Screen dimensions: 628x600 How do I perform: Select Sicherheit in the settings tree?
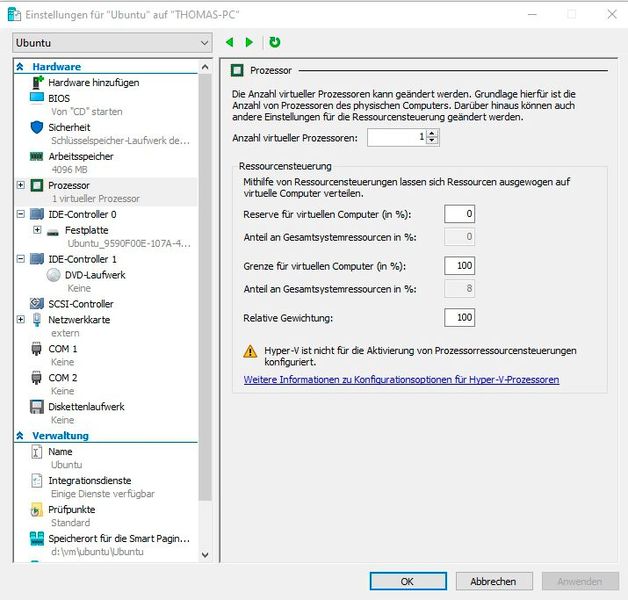point(69,127)
